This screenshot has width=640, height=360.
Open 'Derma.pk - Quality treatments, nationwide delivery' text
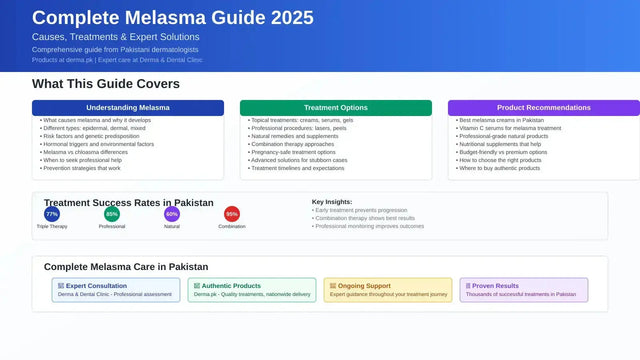tap(252, 294)
